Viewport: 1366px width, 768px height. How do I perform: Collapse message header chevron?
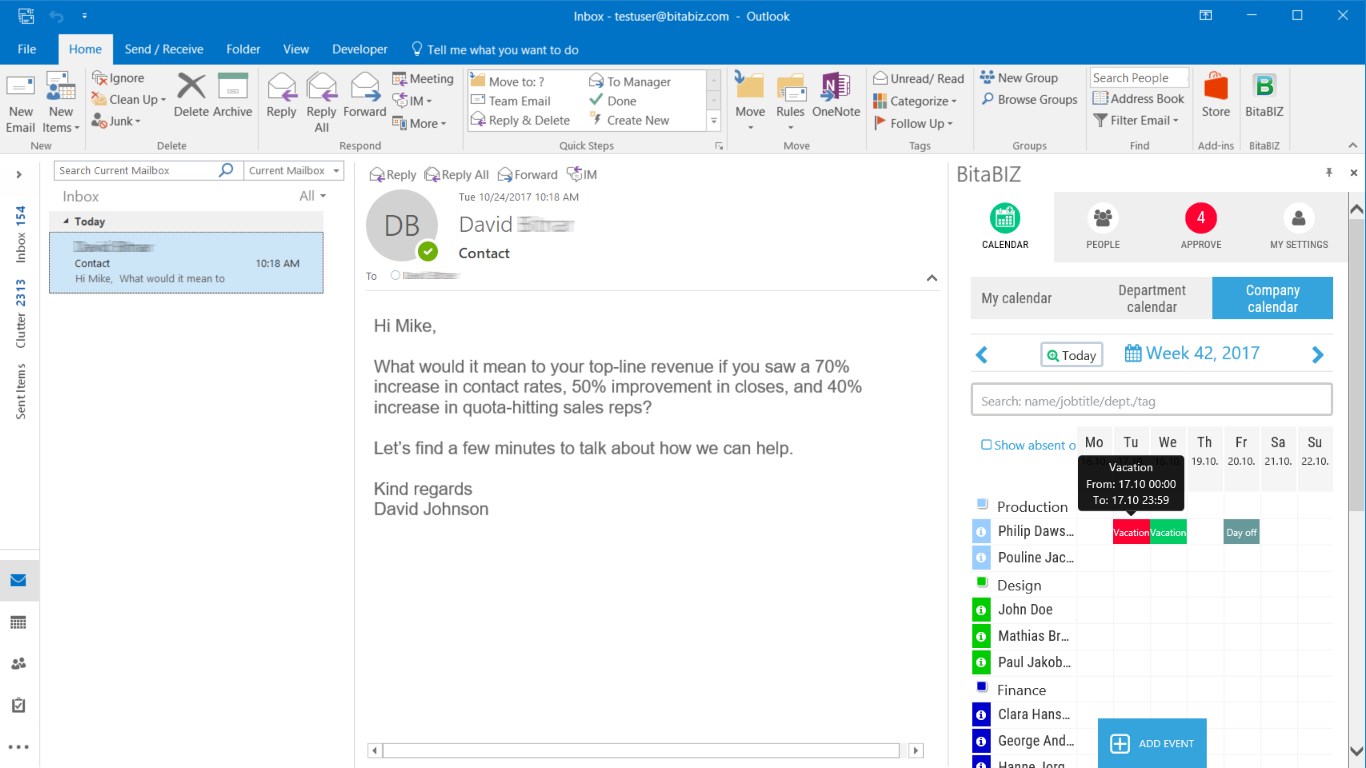click(x=932, y=278)
